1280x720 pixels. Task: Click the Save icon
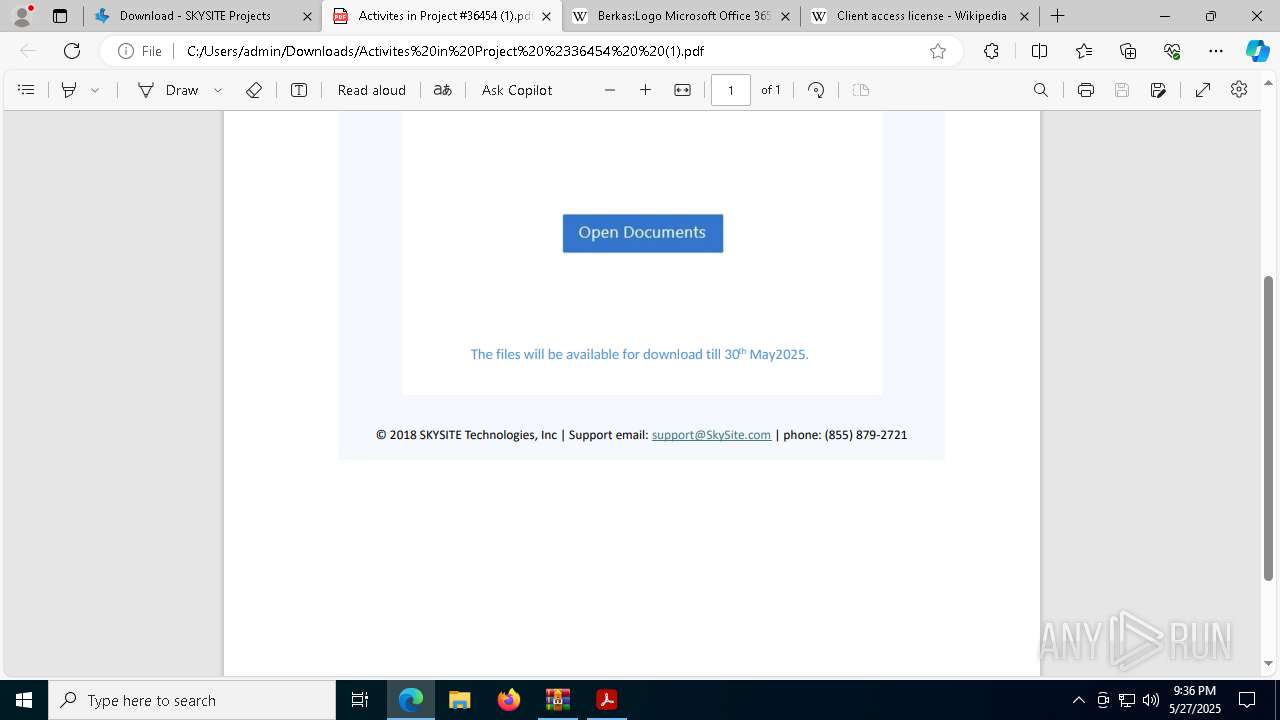pos(1122,90)
